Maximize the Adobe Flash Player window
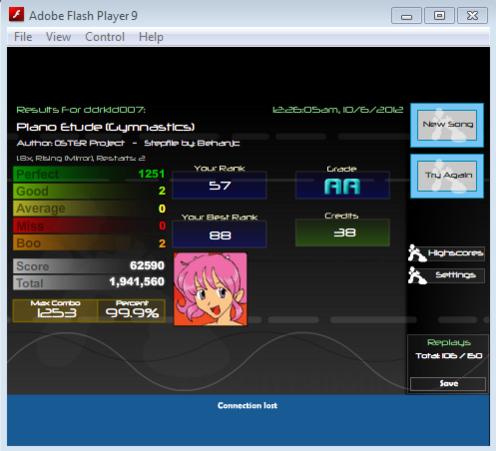The height and width of the screenshot is (451, 496). pyautogui.click(x=439, y=16)
